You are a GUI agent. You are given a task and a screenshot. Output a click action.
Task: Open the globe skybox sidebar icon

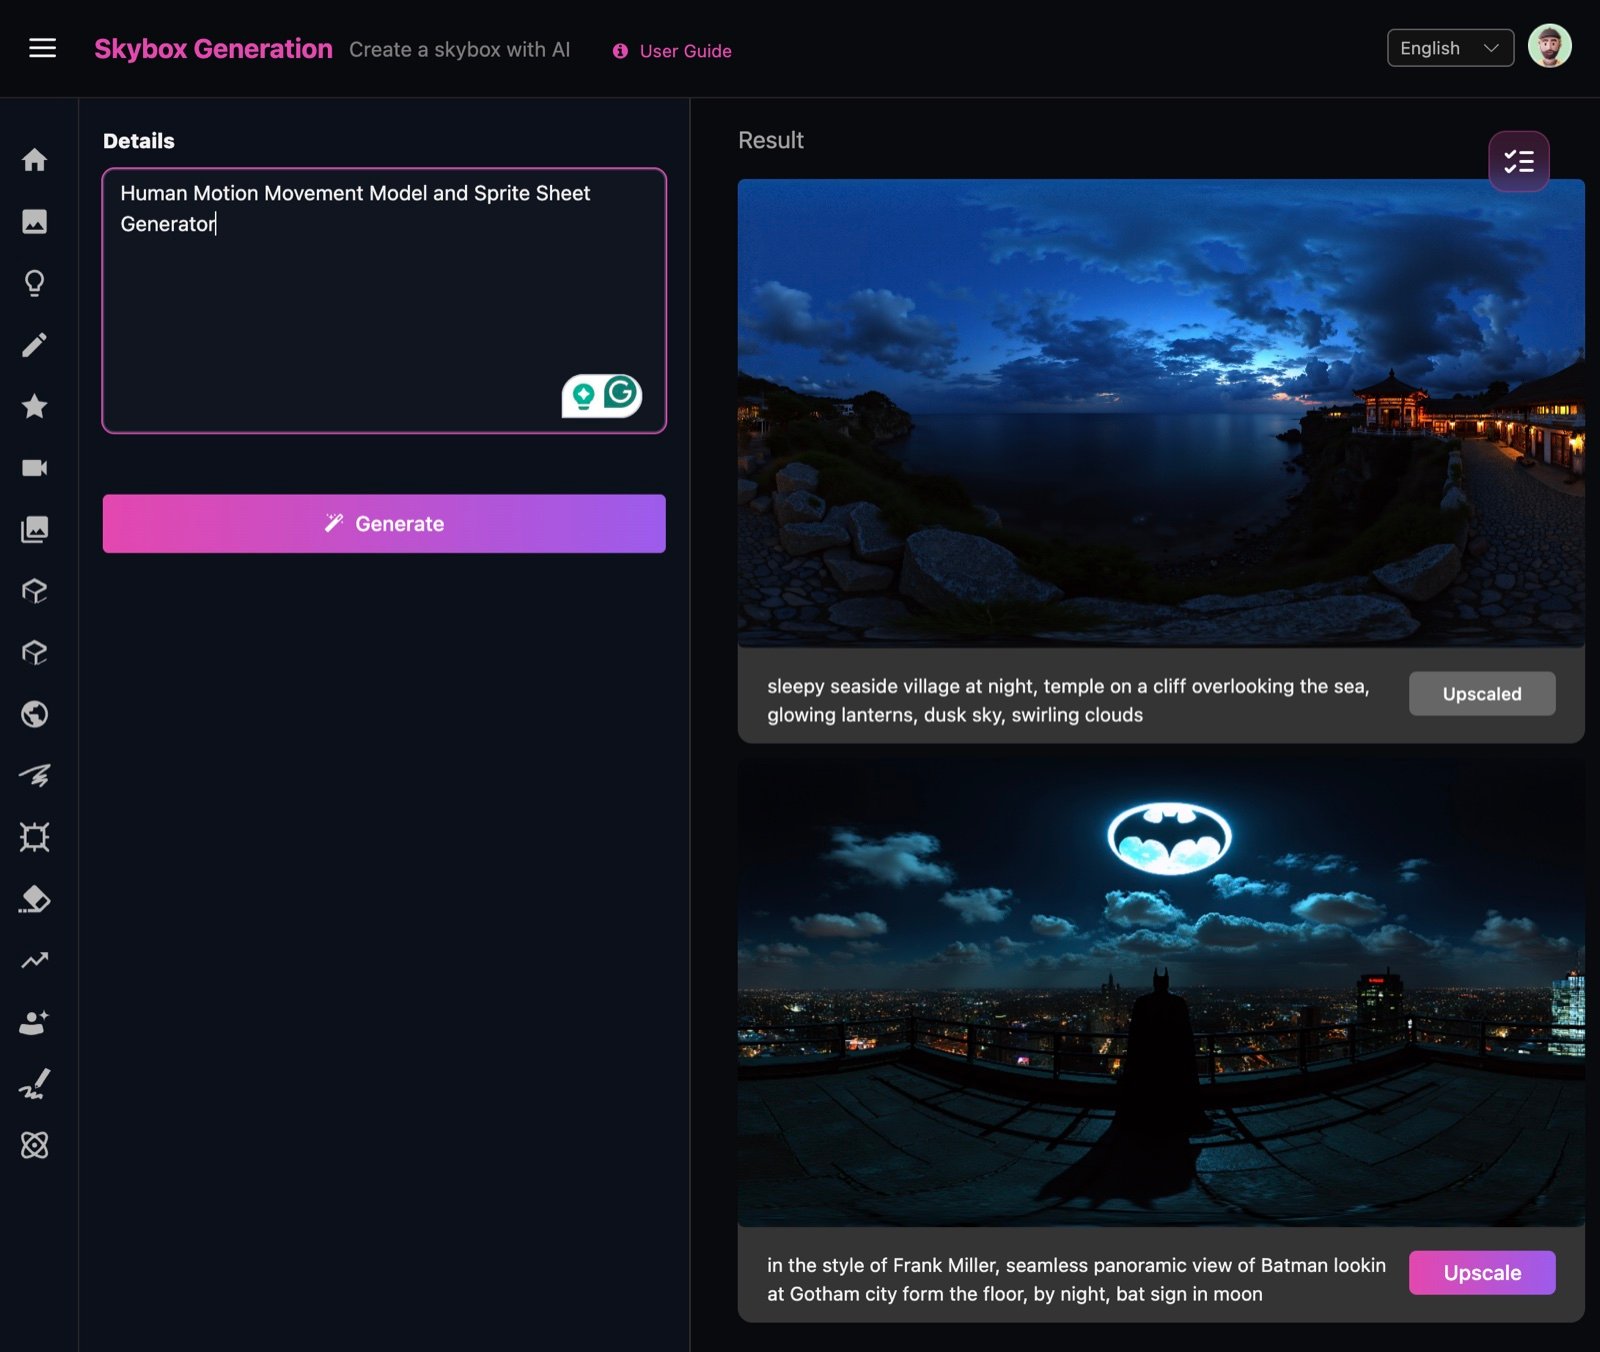pyautogui.click(x=35, y=714)
